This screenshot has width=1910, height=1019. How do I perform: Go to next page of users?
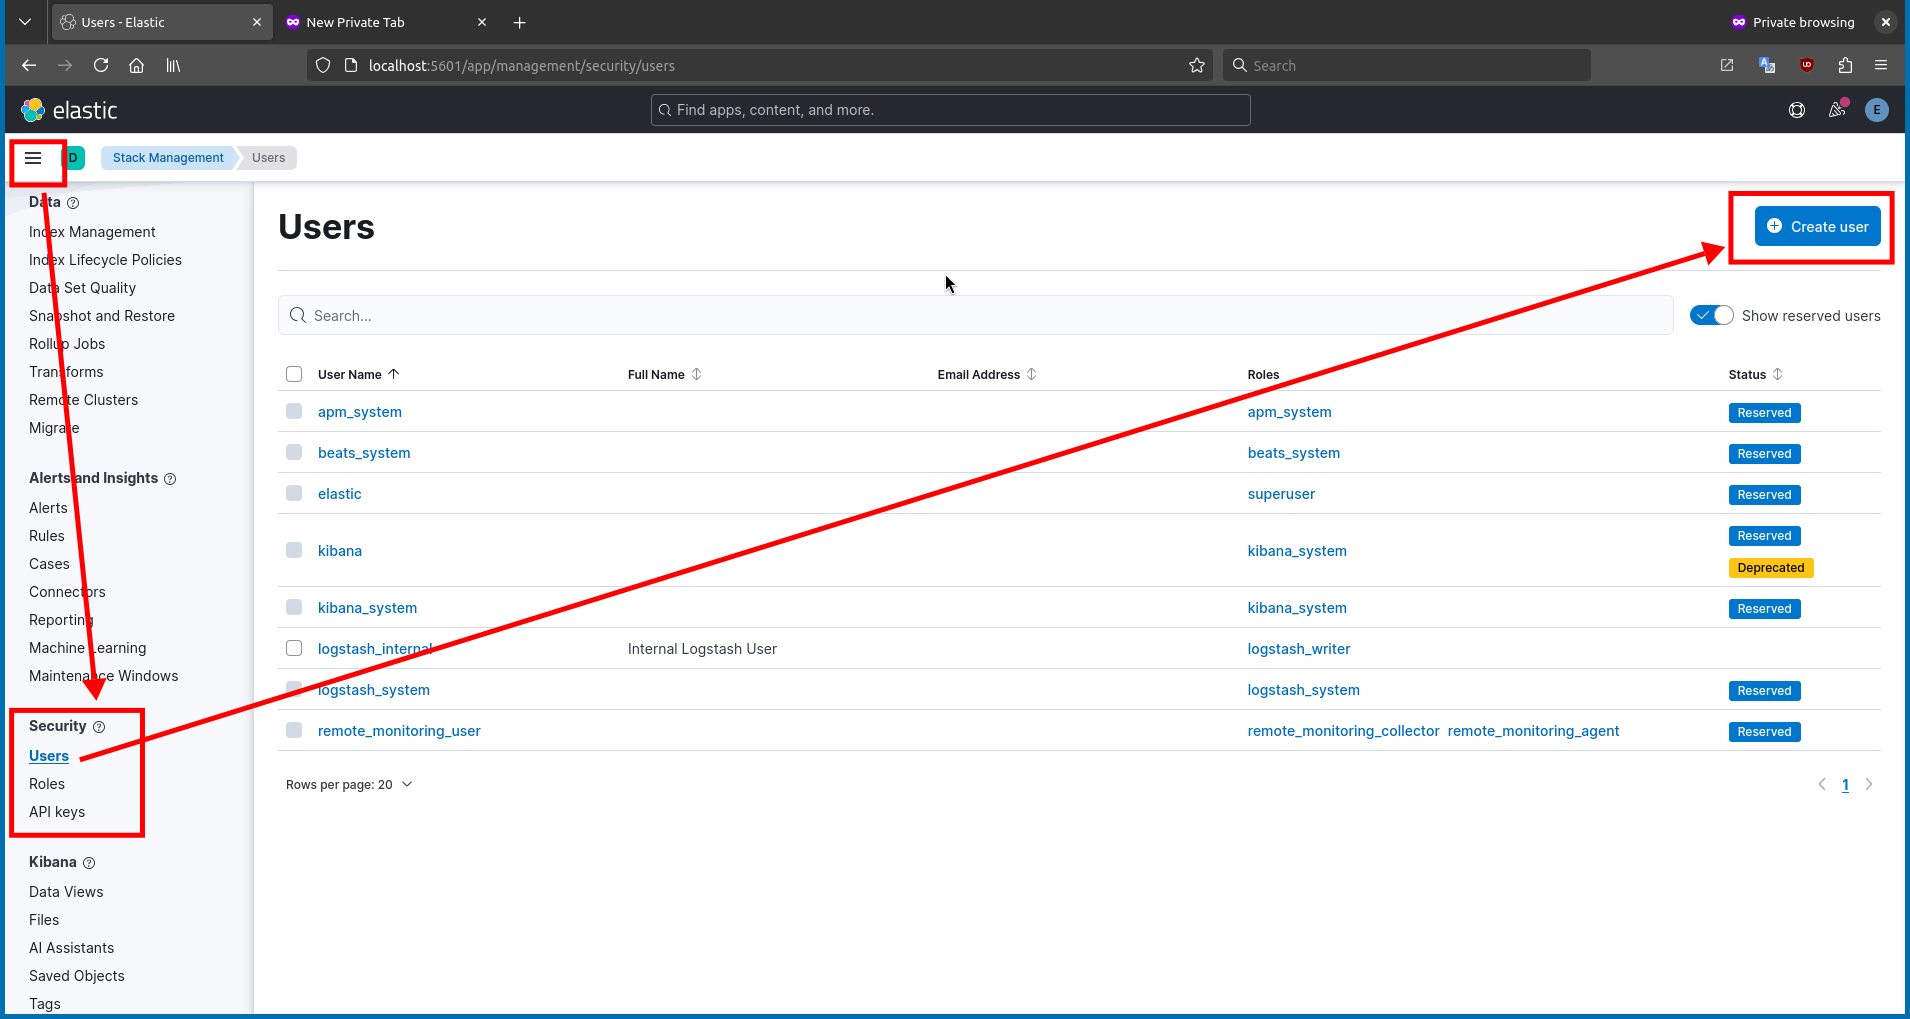pos(1869,784)
